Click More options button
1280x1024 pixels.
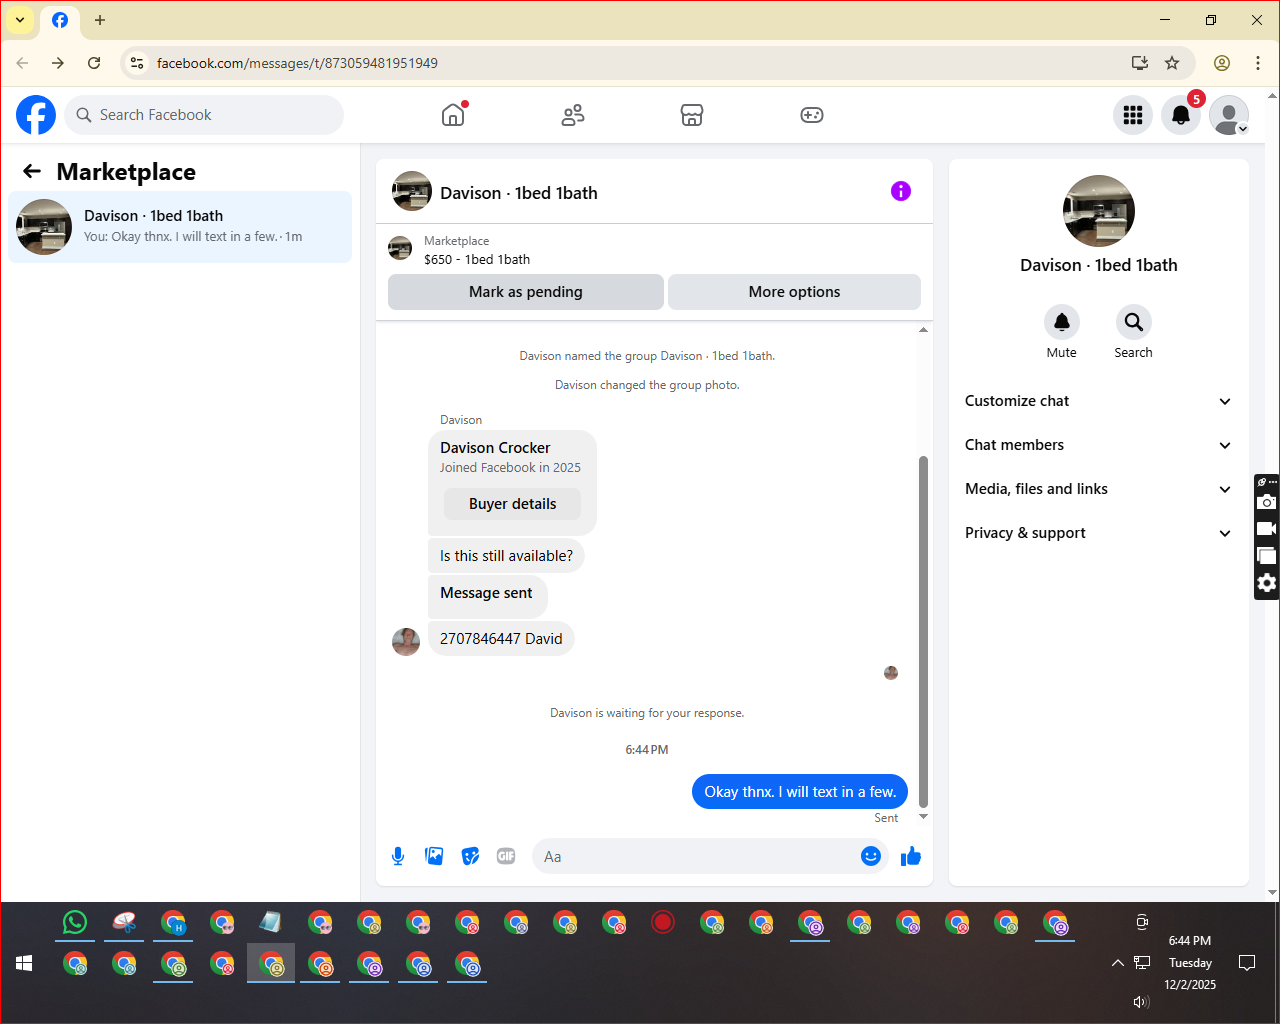[794, 292]
